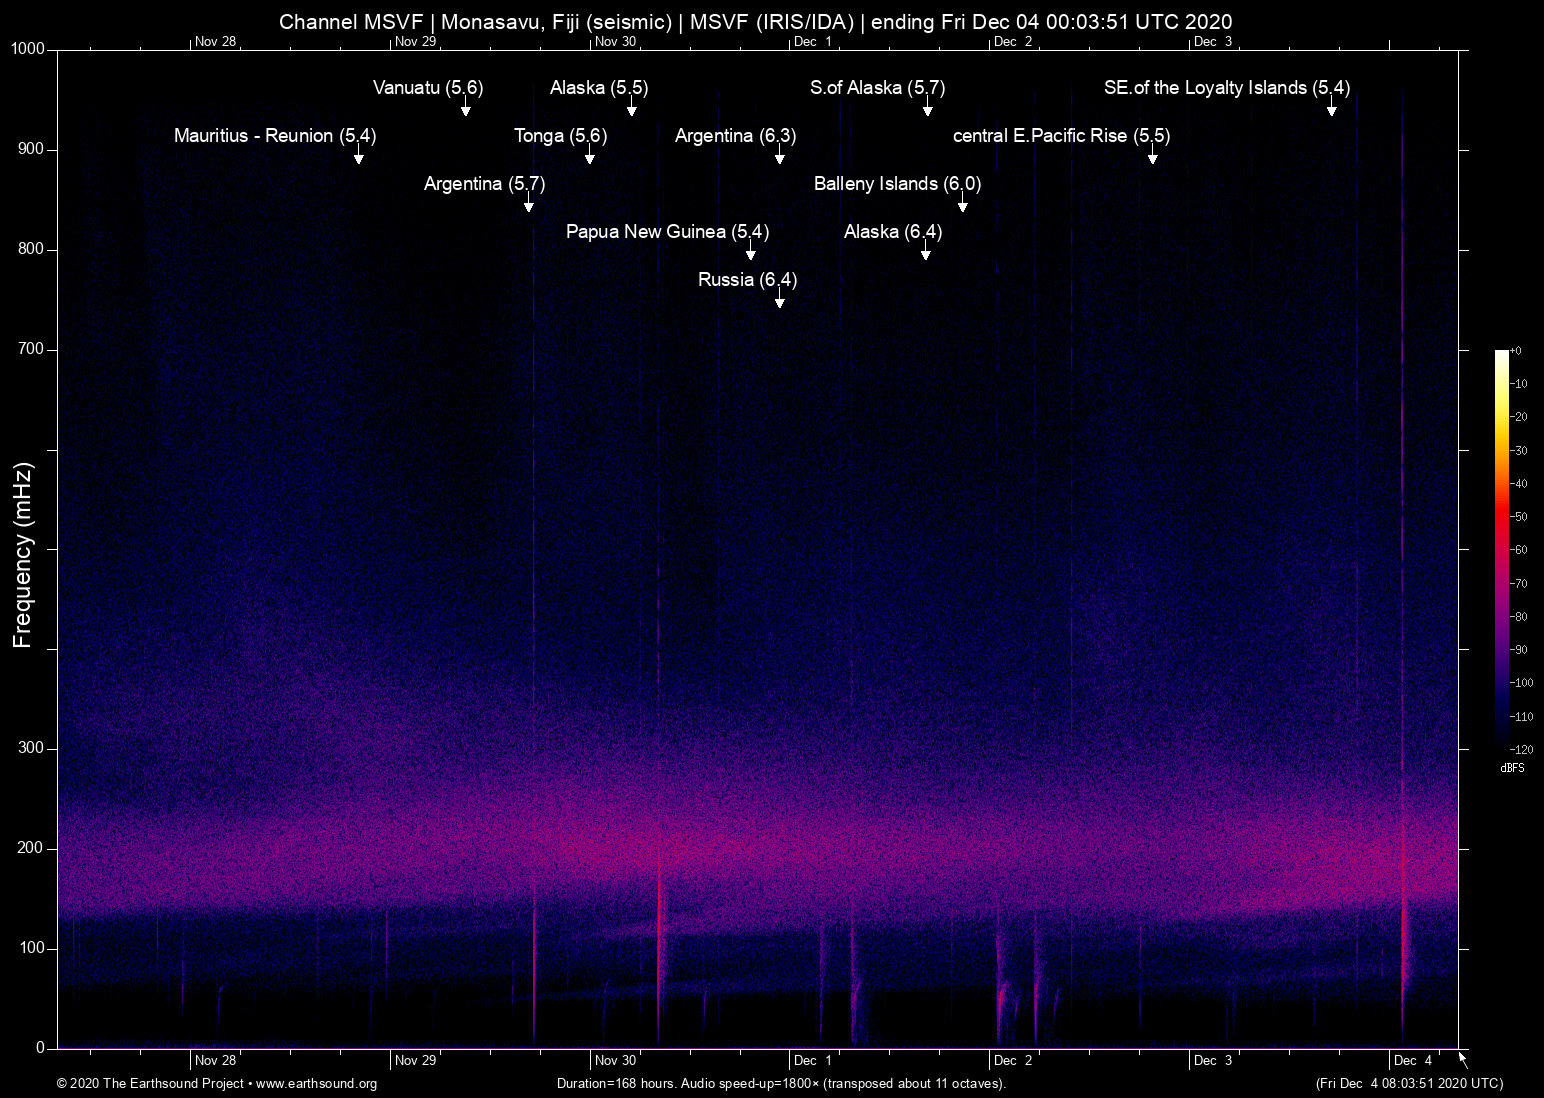Click the SE.of the Loyalty Islands (5.4) label
This screenshot has width=1544, height=1098.
[x=1227, y=88]
